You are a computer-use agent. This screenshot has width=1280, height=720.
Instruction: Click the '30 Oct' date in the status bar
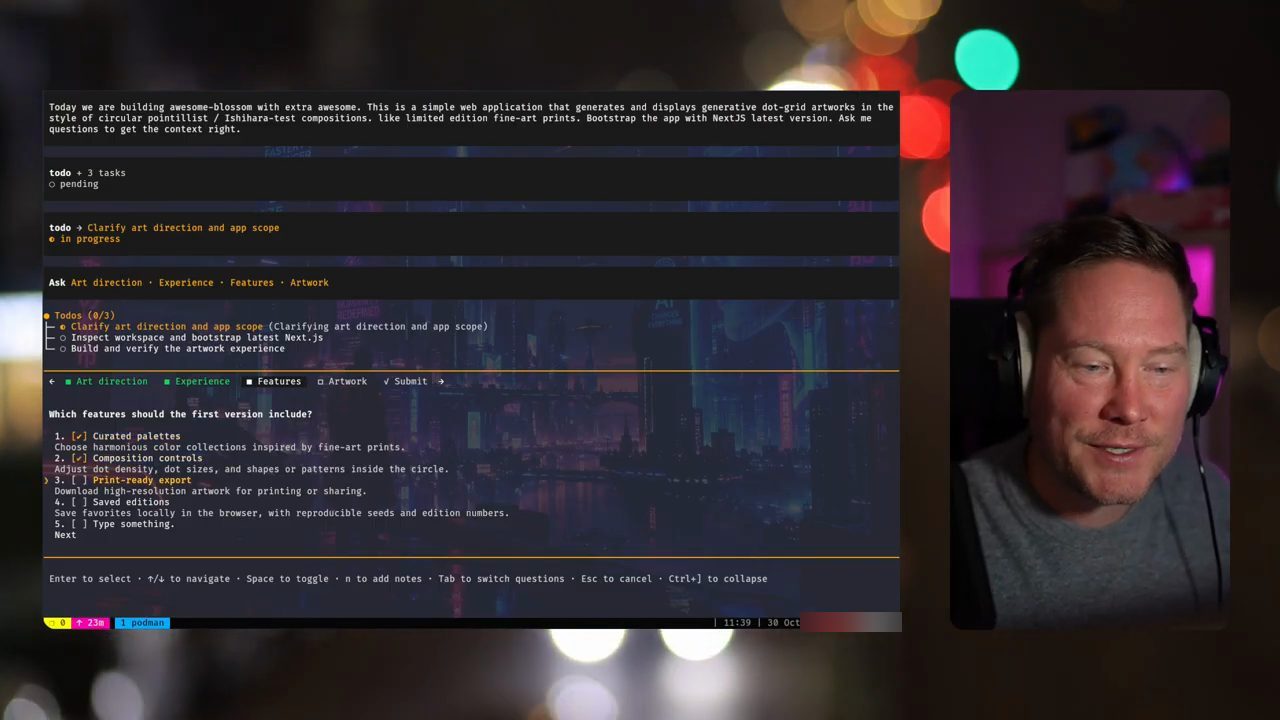783,623
